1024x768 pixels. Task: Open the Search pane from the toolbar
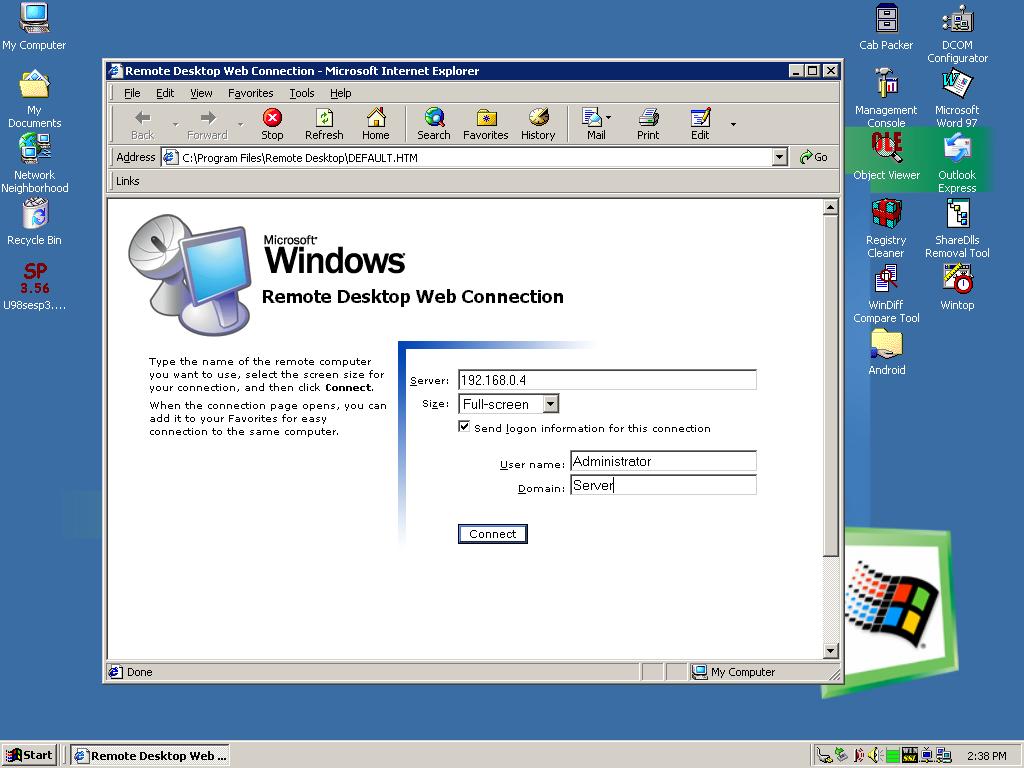434,124
